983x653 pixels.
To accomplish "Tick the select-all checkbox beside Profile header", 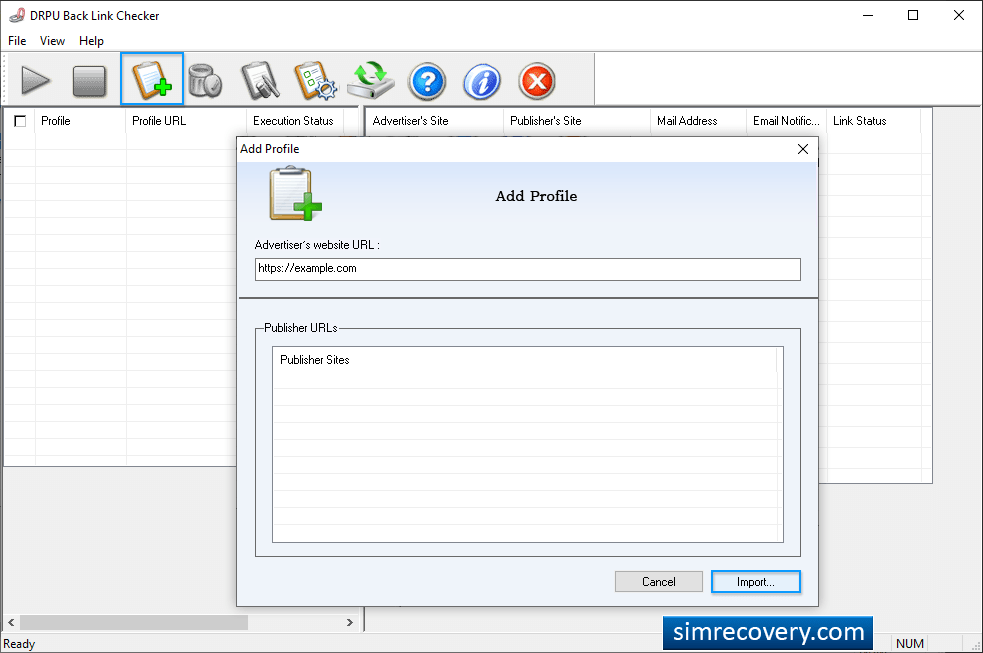I will point(20,121).
